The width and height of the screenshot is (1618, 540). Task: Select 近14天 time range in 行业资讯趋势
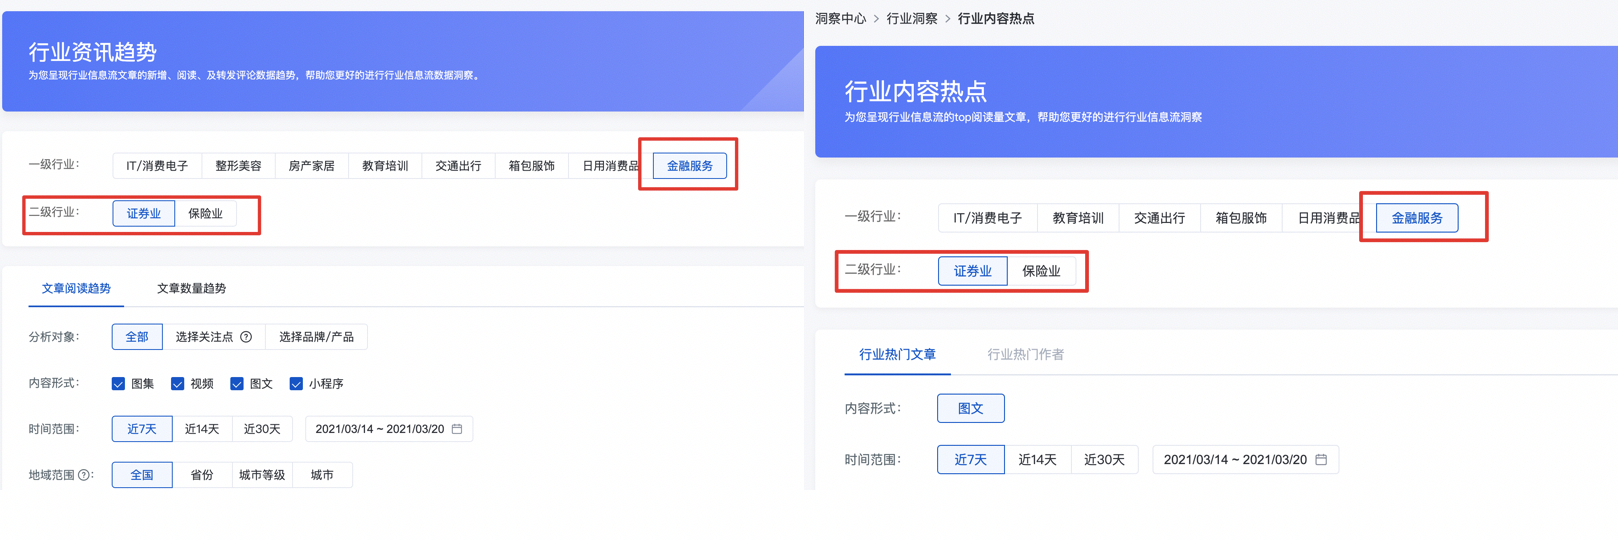pyautogui.click(x=202, y=429)
